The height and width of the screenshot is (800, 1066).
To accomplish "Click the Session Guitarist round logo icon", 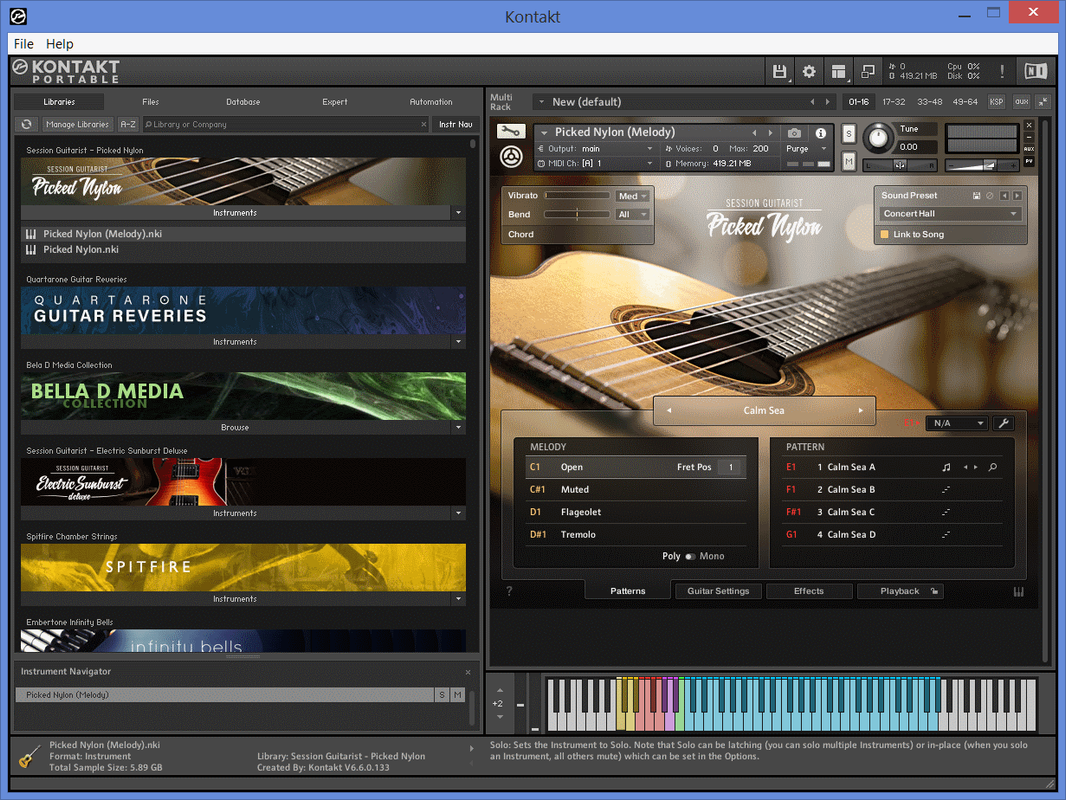I will coord(511,157).
